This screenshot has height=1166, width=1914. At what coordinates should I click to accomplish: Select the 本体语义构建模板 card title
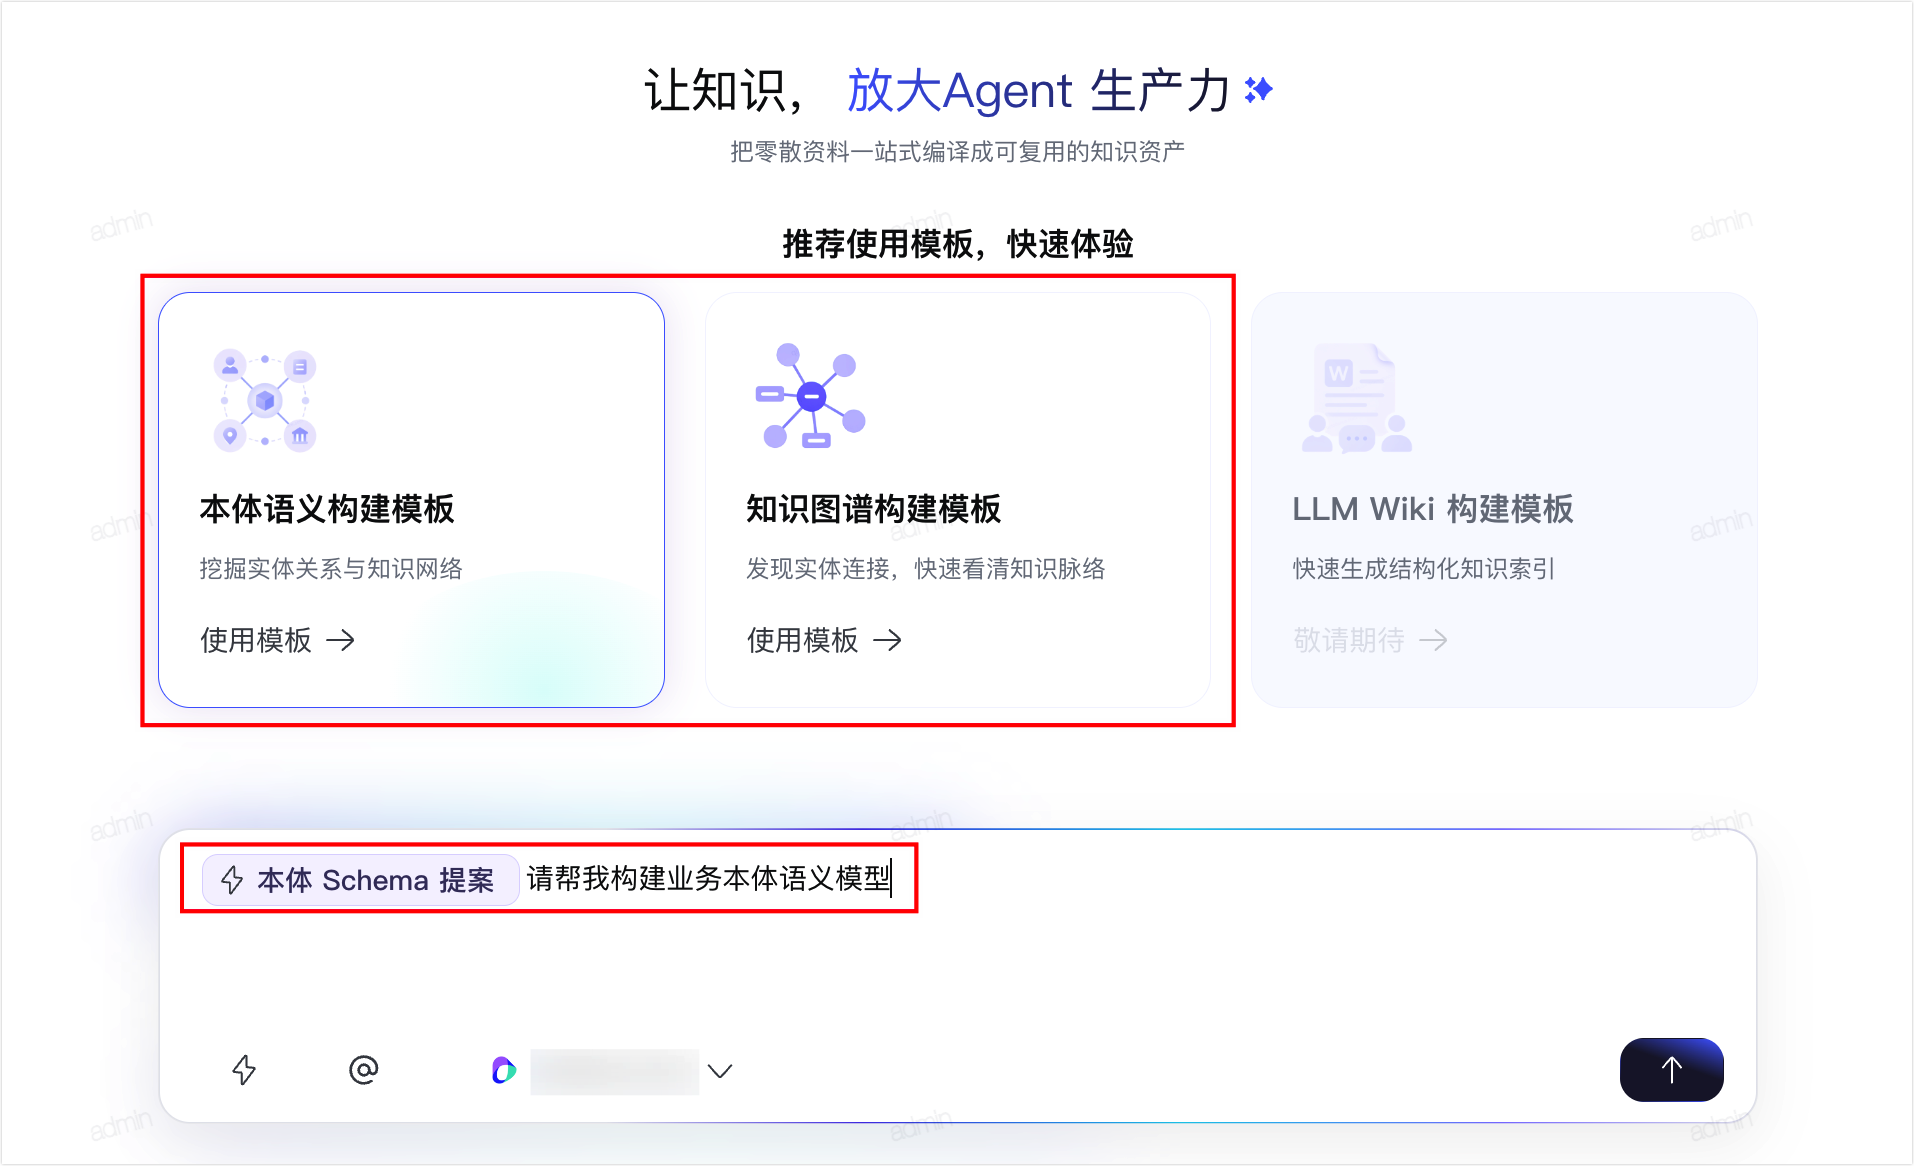tap(327, 509)
